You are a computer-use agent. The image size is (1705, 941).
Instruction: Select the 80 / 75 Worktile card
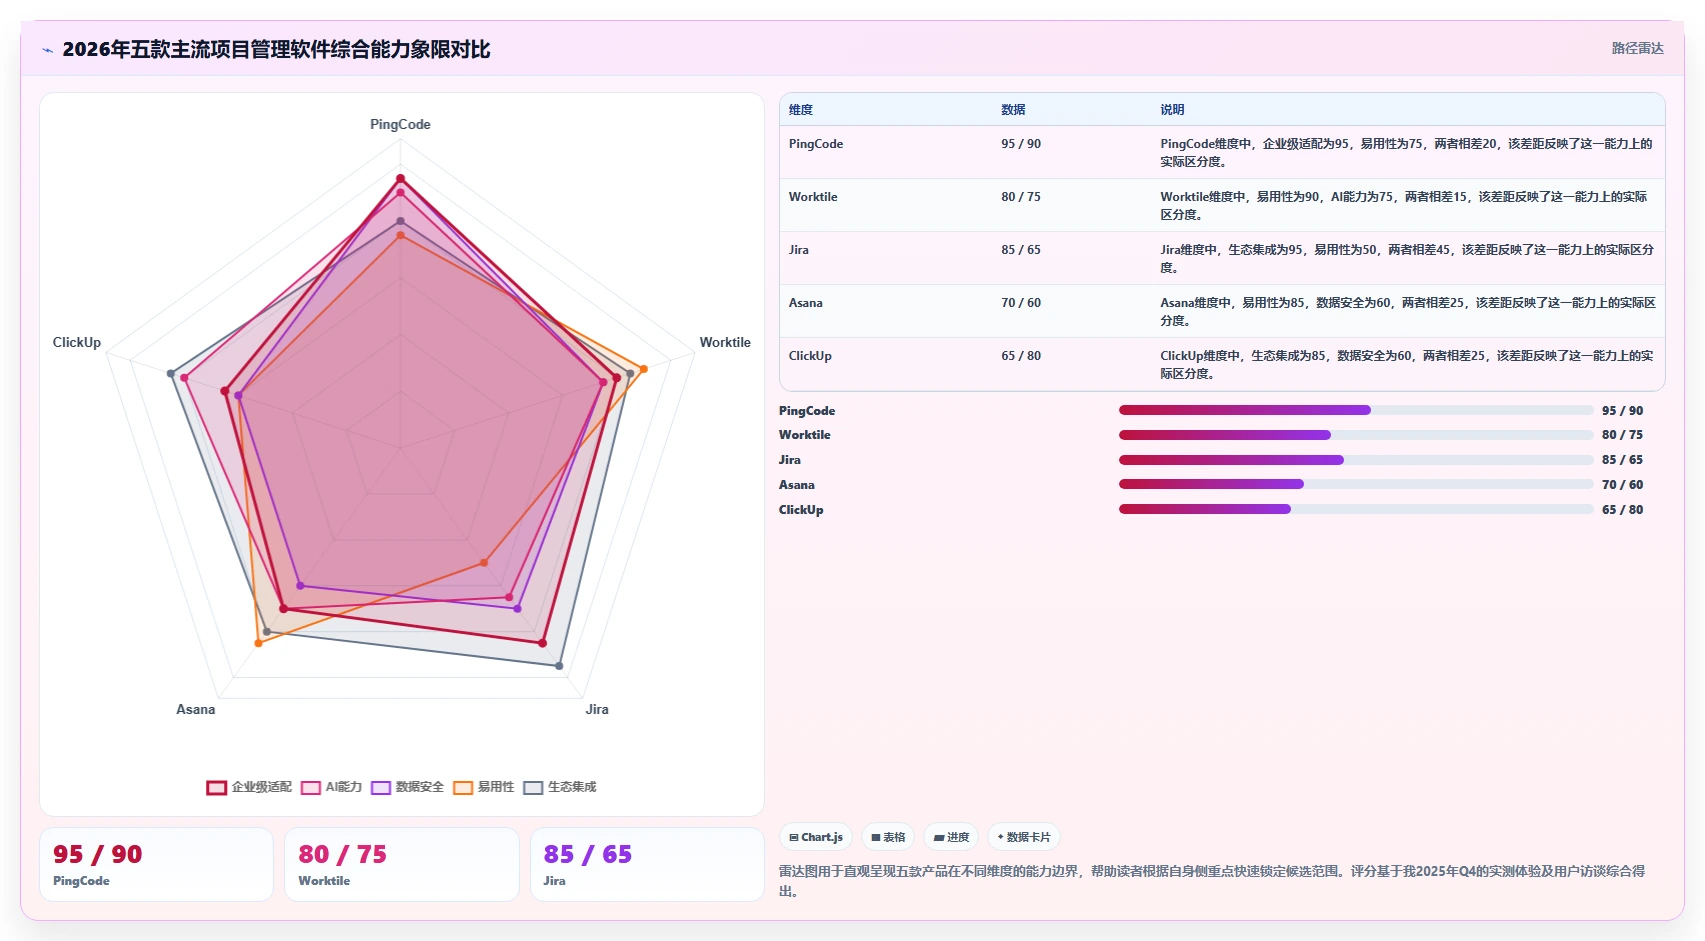(x=402, y=864)
